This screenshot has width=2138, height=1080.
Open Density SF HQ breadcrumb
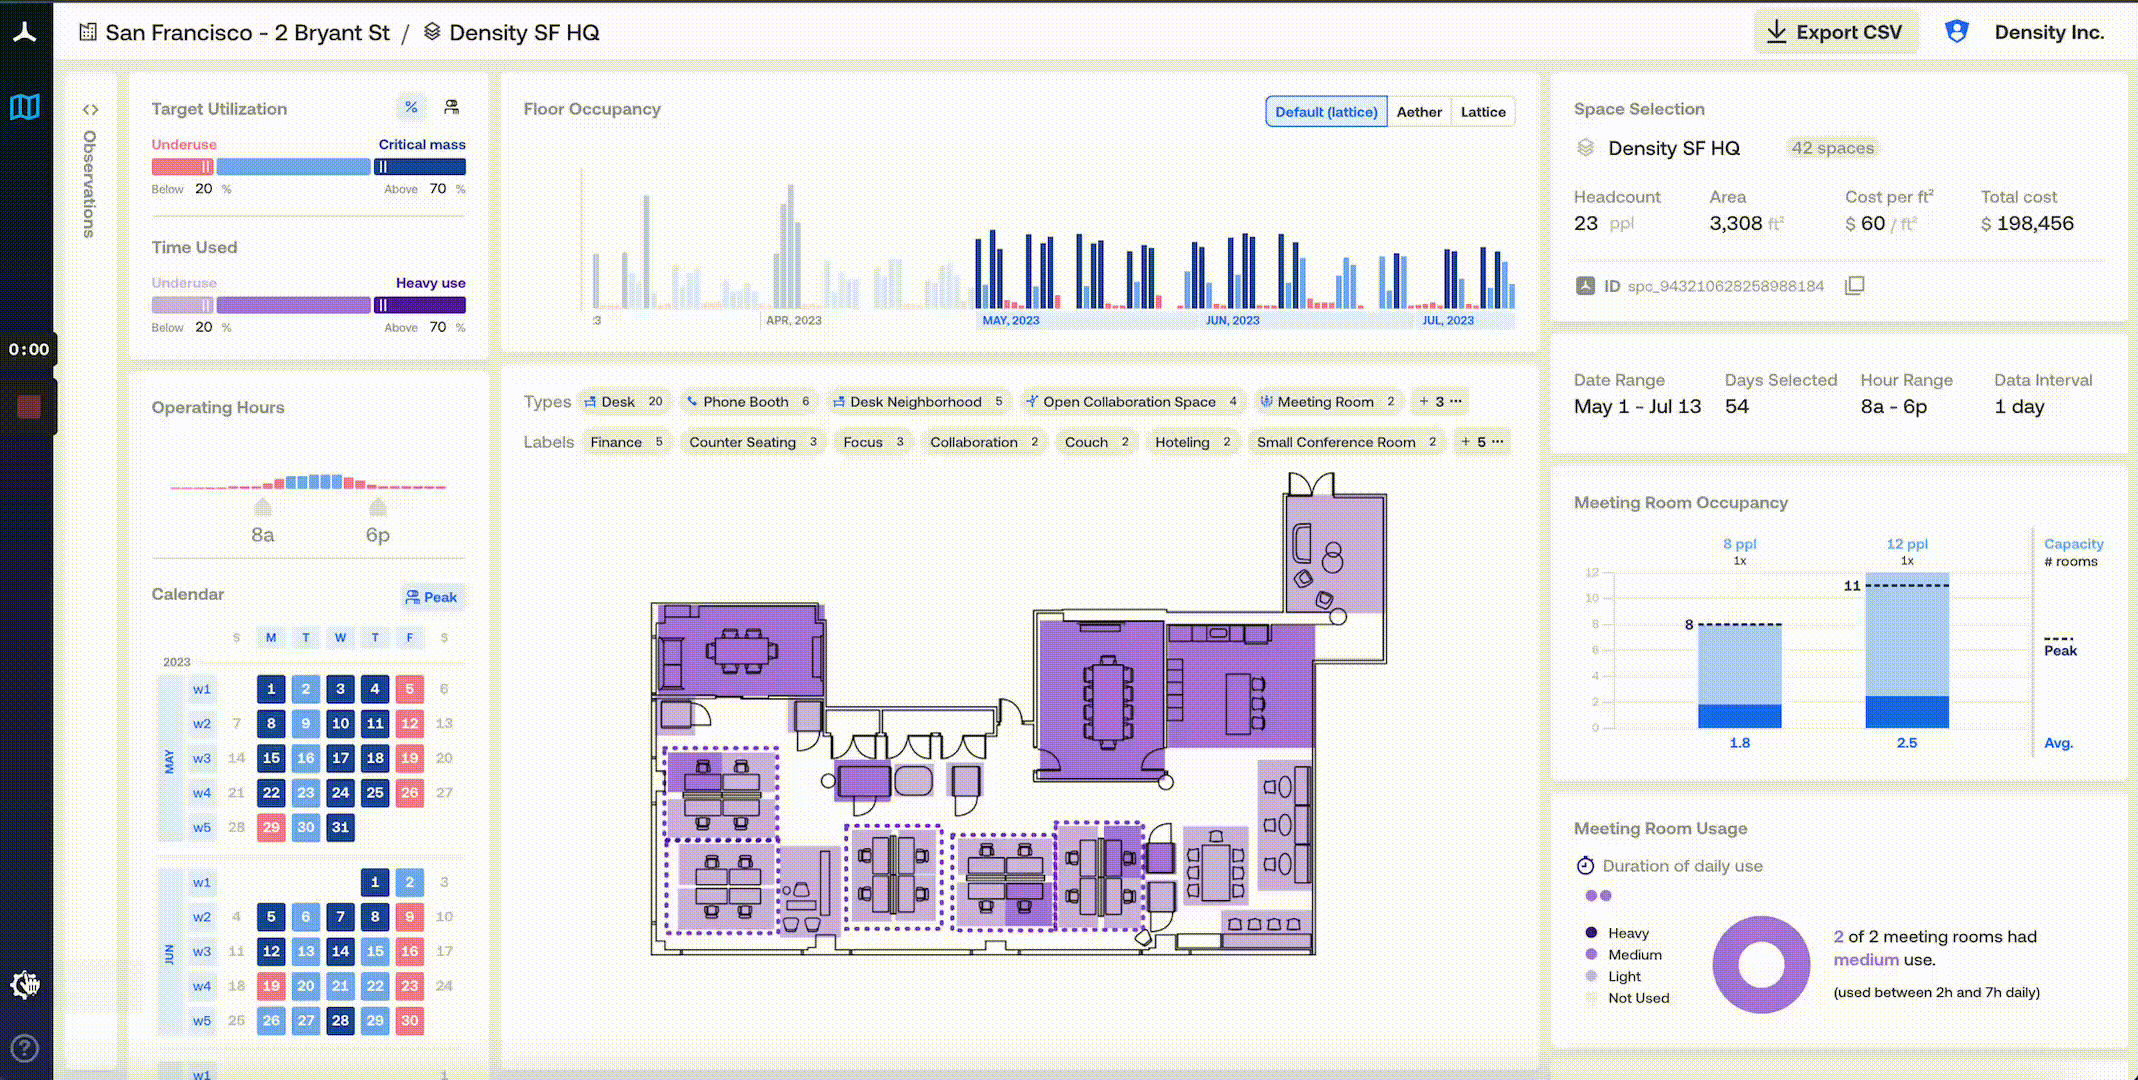click(x=524, y=32)
